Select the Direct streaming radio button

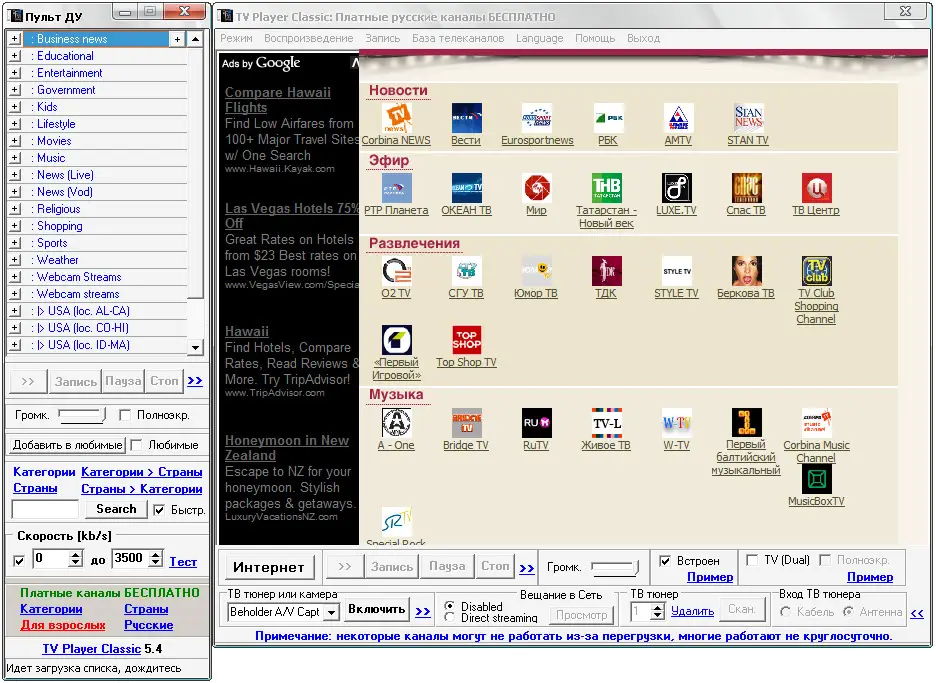tap(450, 618)
